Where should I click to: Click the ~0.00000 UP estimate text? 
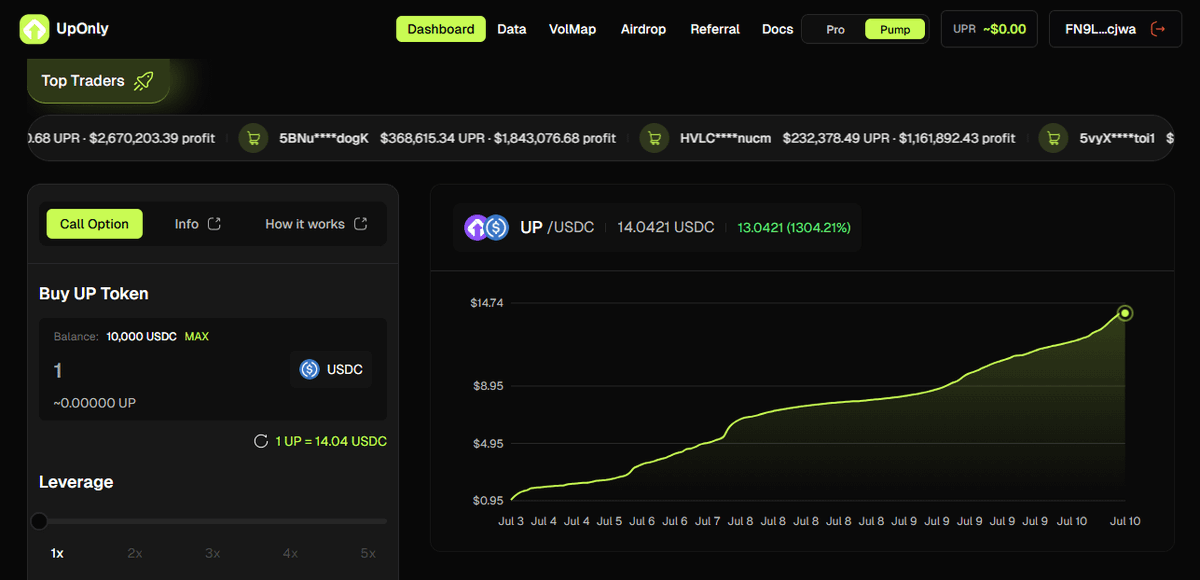[94, 403]
